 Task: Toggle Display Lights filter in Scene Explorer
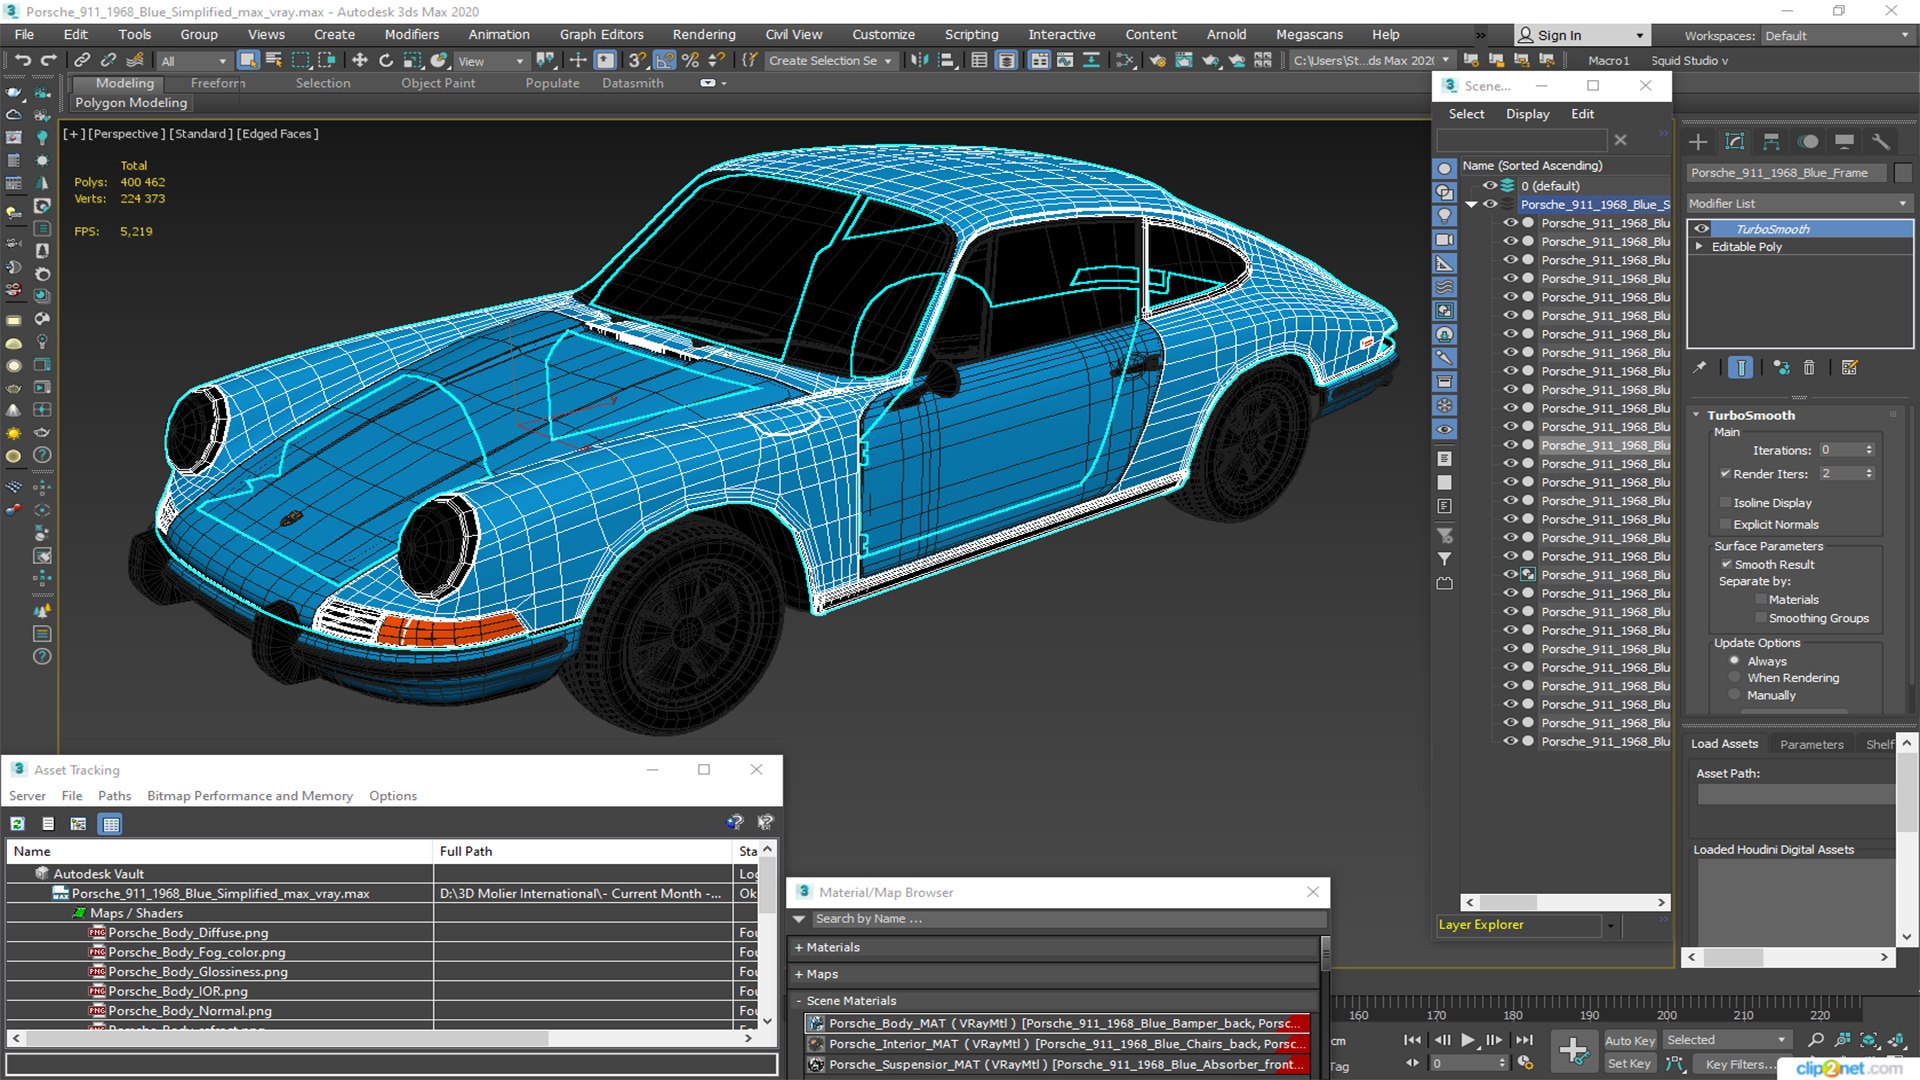click(1444, 216)
